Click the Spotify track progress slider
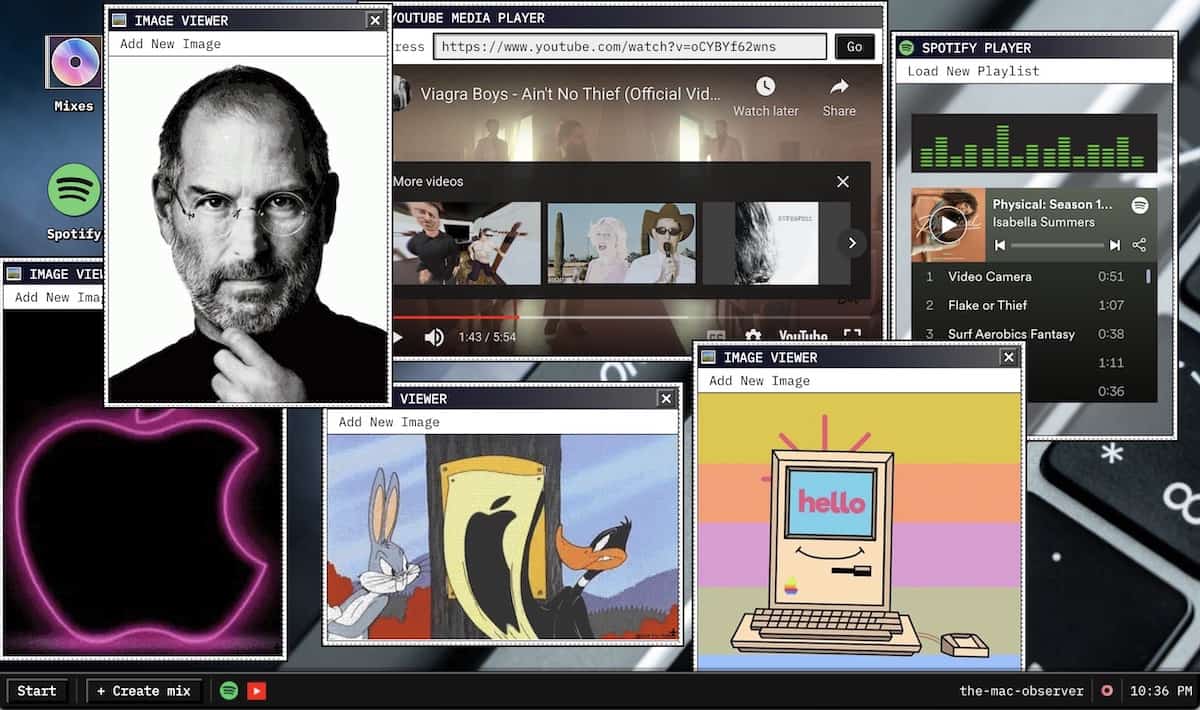Screen dimensions: 1200x710 pyautogui.click(x=1057, y=245)
